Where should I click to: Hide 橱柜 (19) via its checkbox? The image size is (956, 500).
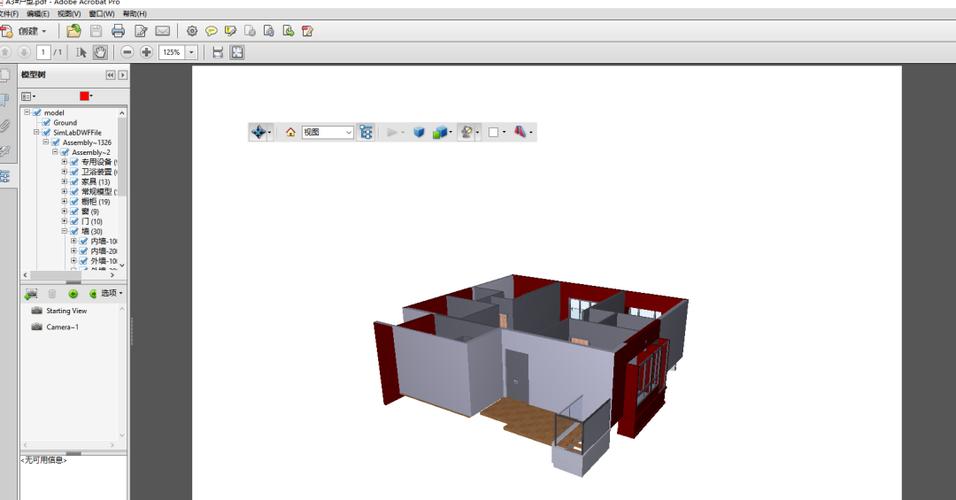pos(74,201)
